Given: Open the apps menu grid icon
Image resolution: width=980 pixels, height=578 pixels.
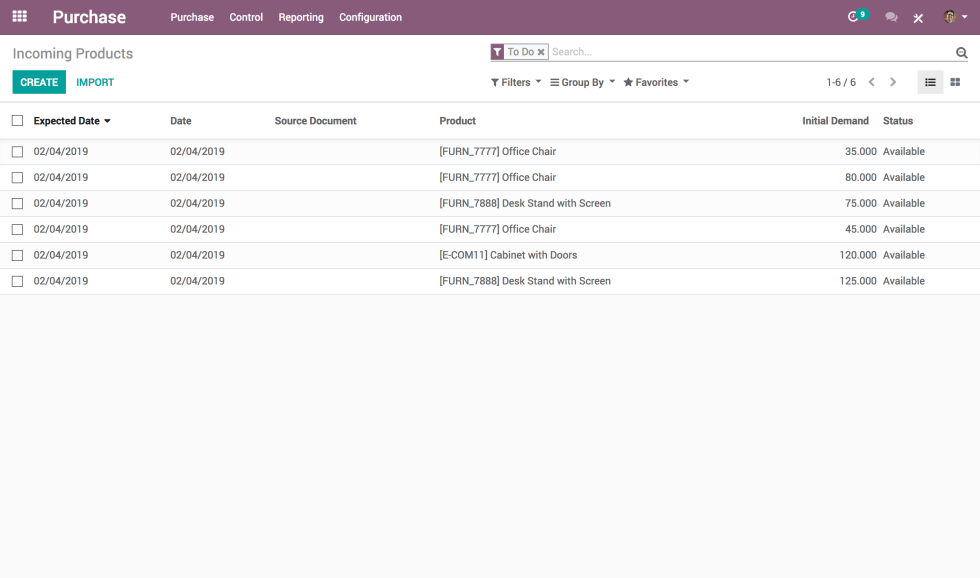Looking at the screenshot, I should click(18, 17).
